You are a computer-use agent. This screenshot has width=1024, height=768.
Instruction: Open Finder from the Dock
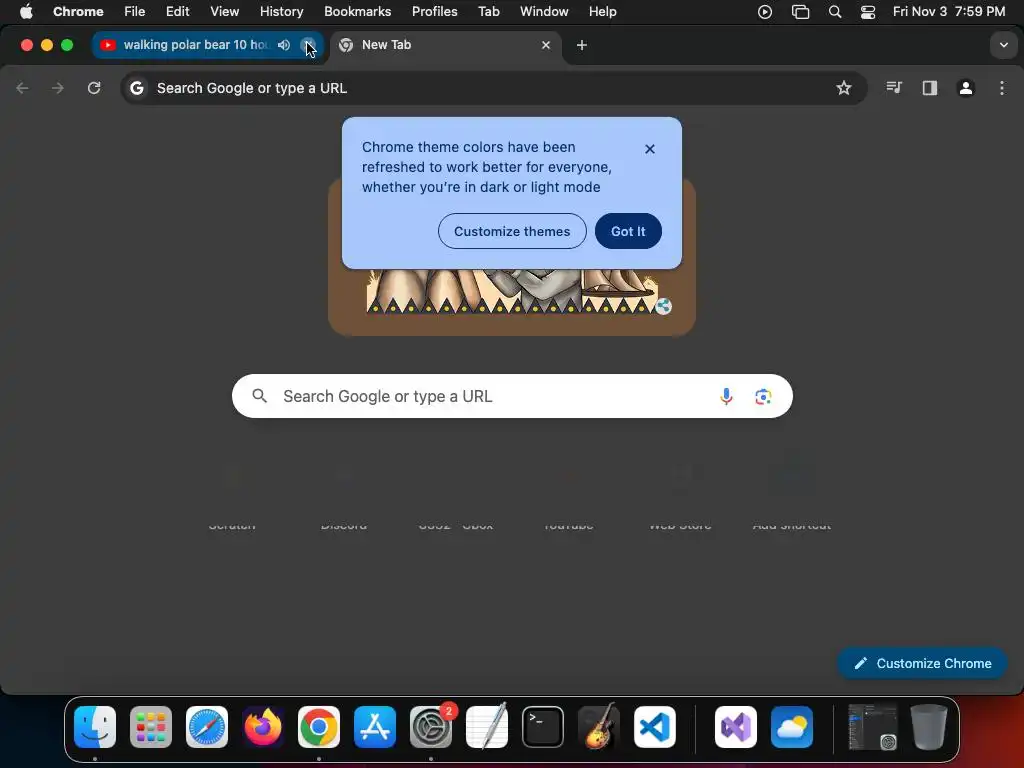tap(95, 727)
